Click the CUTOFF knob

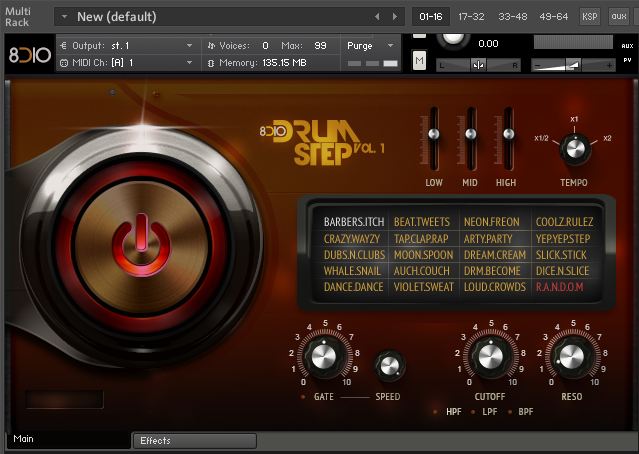[x=491, y=357]
